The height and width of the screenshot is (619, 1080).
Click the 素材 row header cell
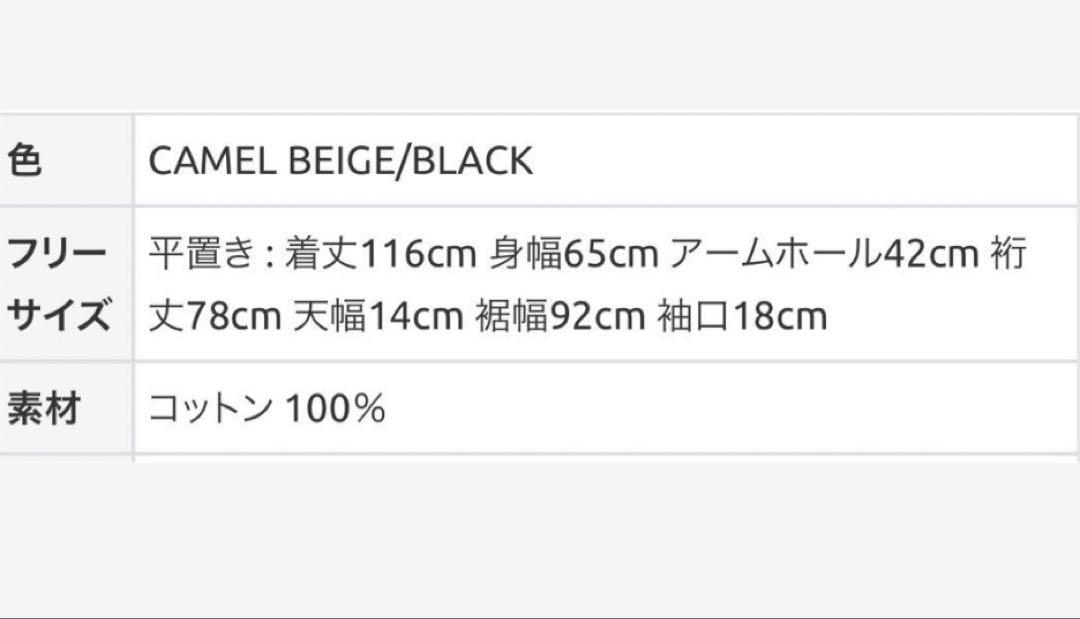65,408
